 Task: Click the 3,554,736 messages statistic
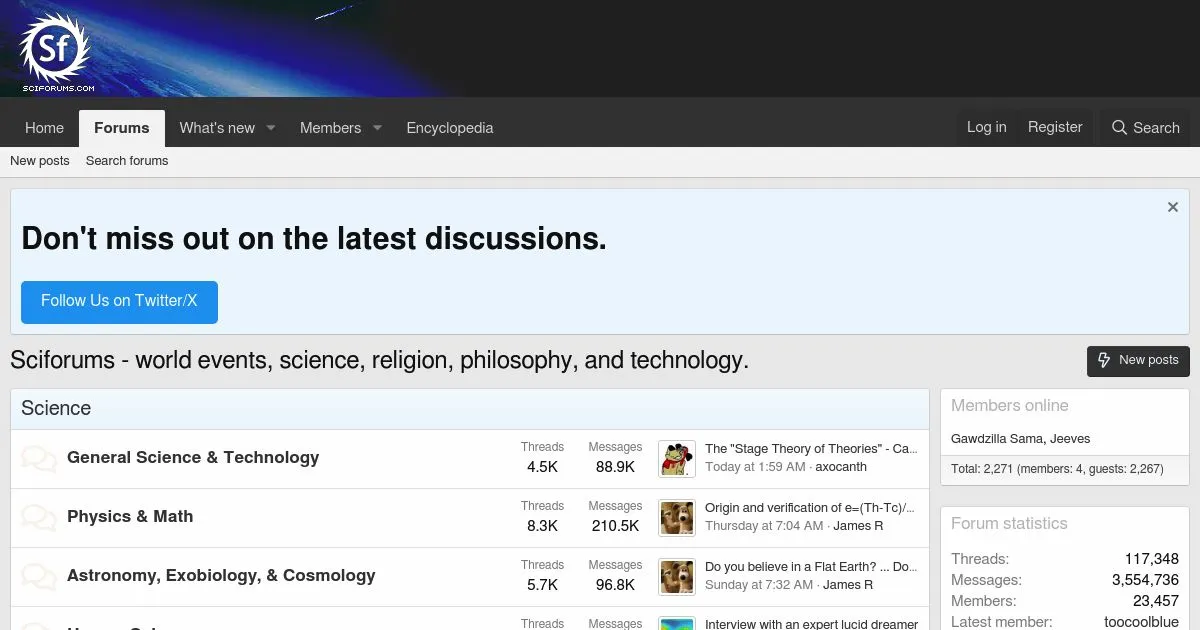tap(1145, 580)
